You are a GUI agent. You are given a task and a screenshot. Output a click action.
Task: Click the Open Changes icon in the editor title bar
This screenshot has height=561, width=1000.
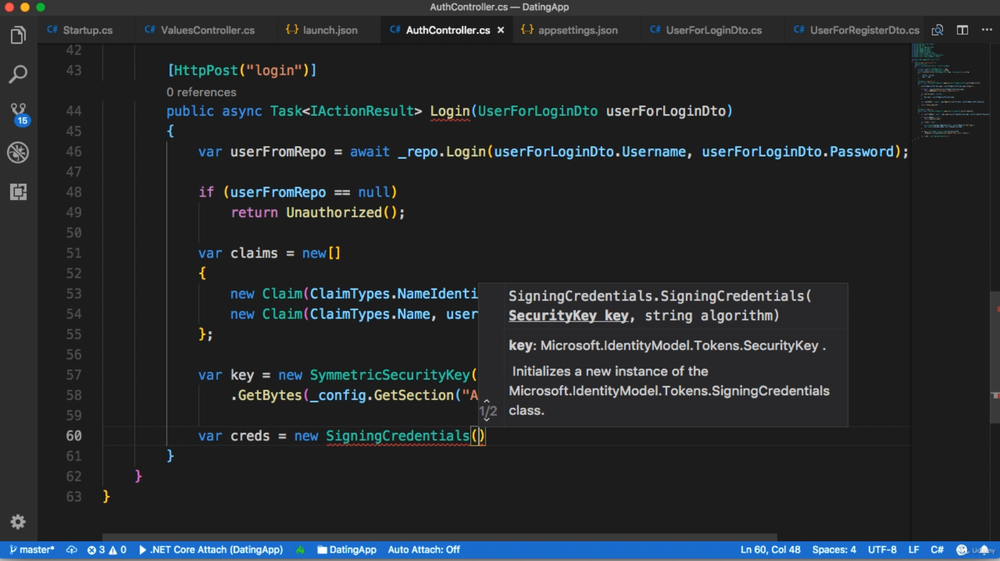point(938,30)
